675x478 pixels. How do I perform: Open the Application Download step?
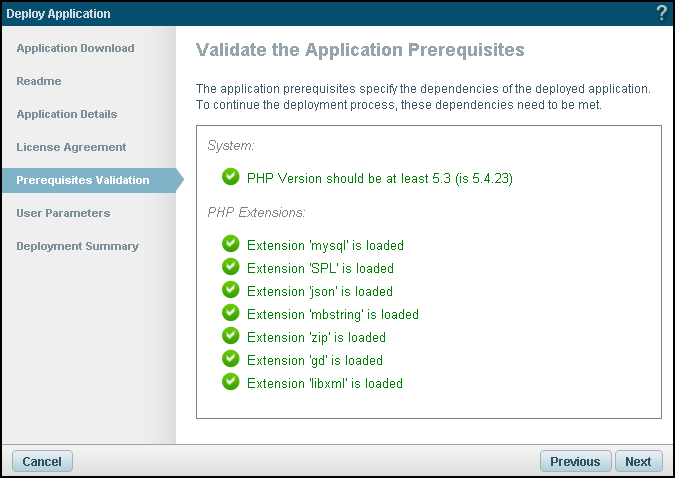pyautogui.click(x=75, y=48)
